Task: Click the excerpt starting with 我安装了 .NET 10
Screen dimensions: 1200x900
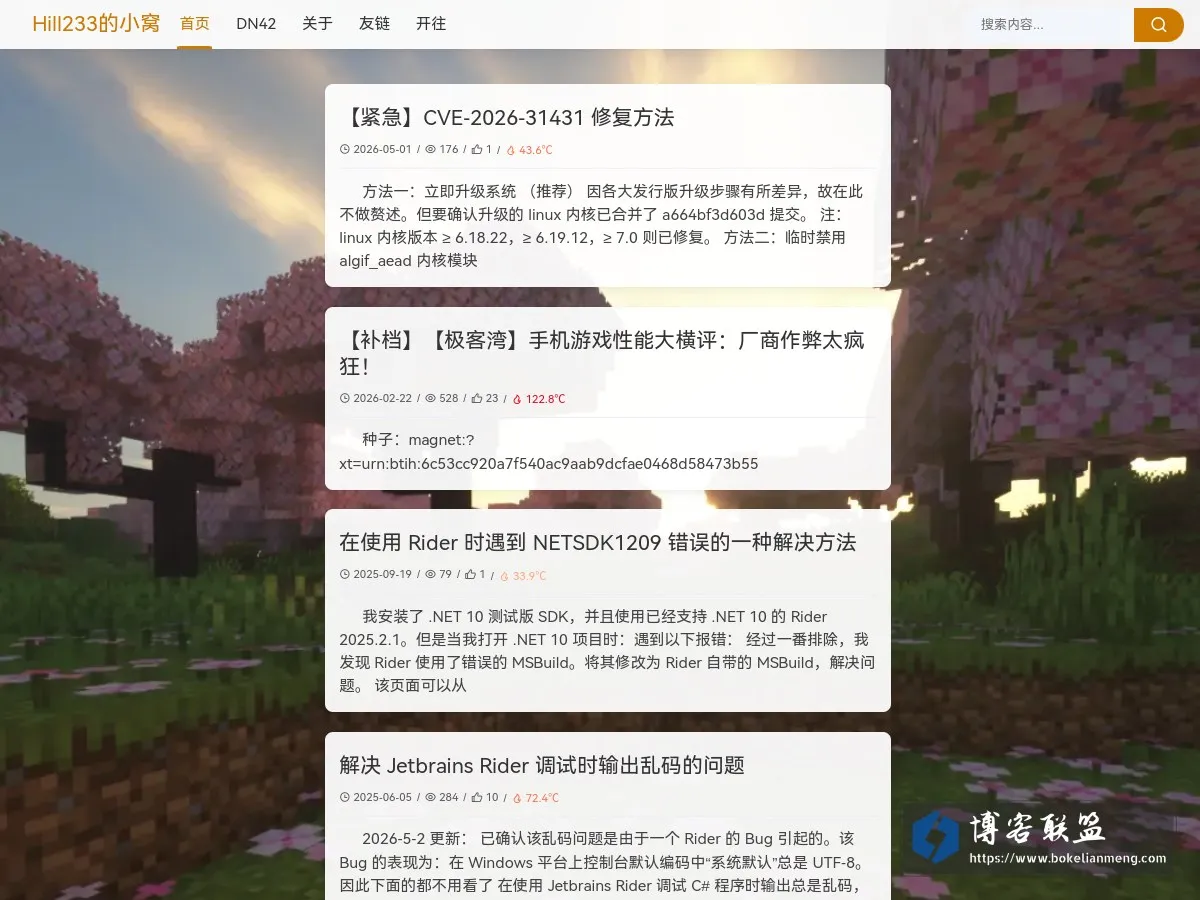Action: (607, 651)
